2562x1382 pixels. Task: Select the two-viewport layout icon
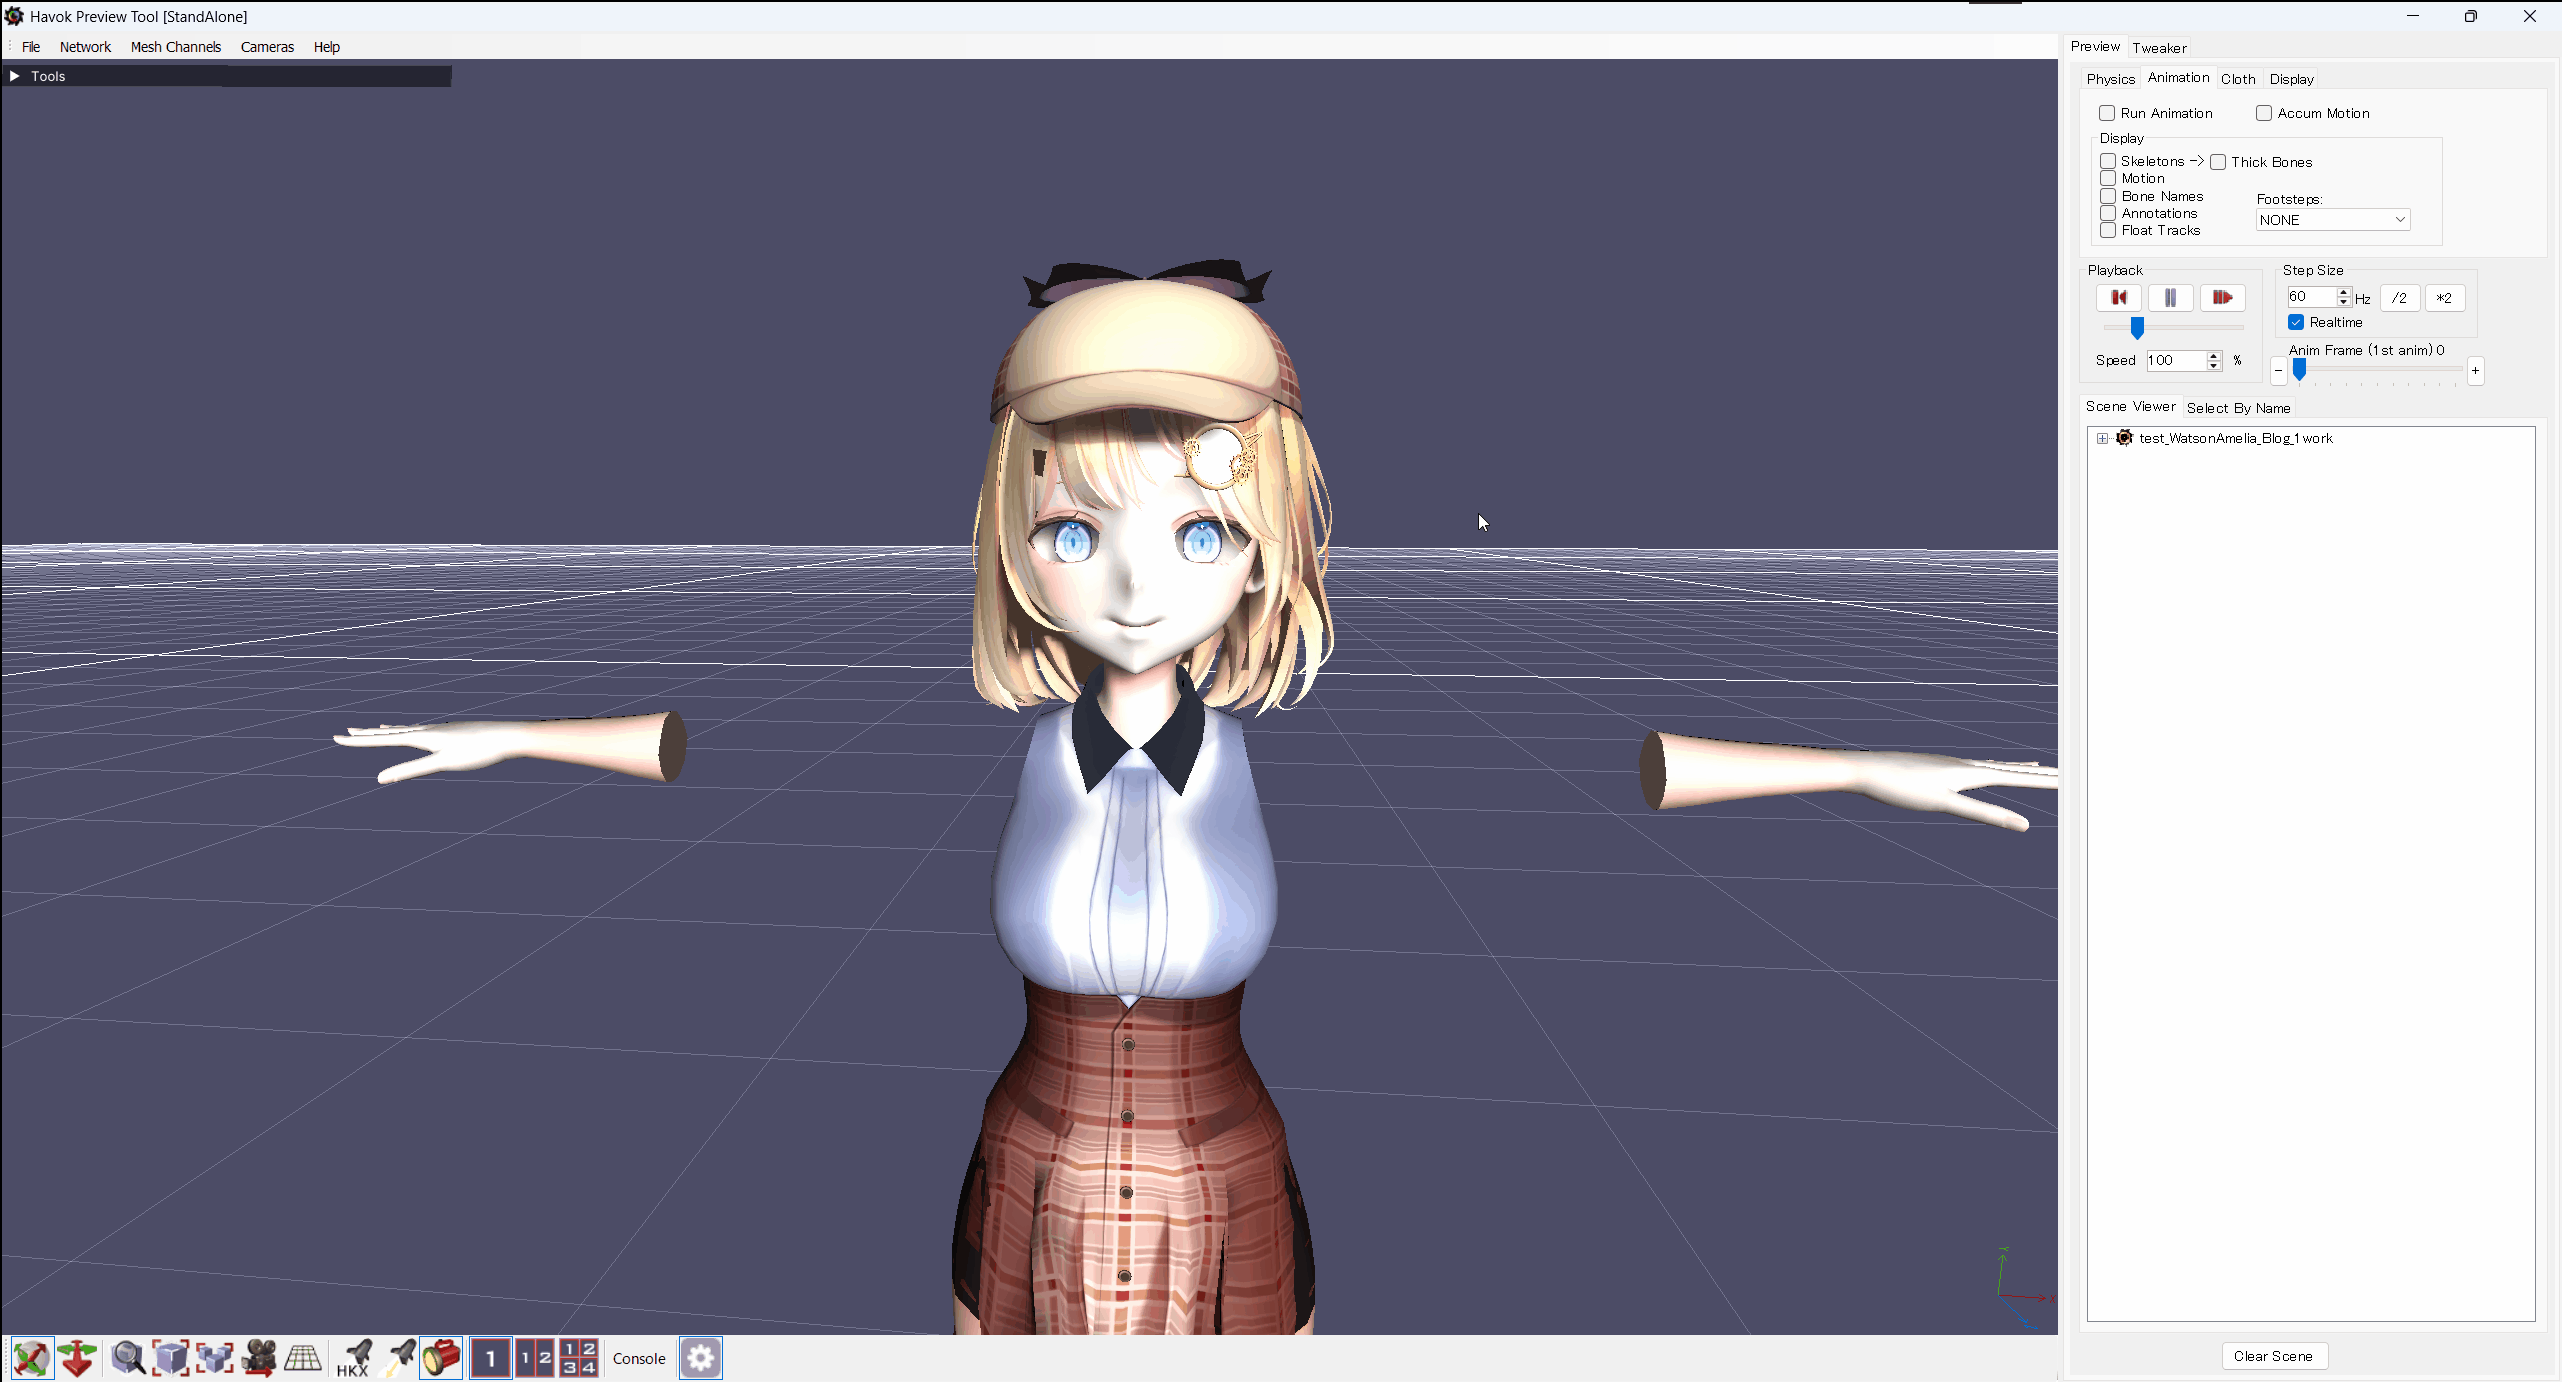click(535, 1358)
